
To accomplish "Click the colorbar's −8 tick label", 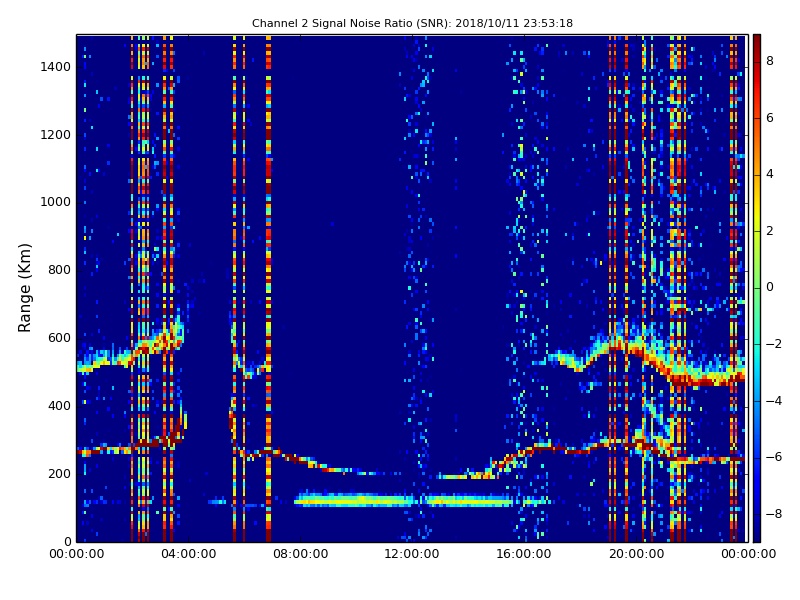I will 772,514.
